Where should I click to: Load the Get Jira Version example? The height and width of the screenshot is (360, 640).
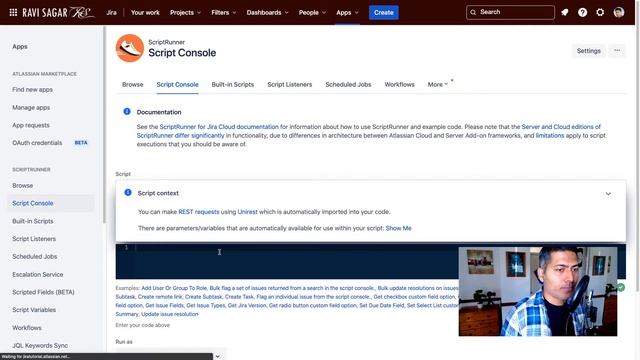247,305
